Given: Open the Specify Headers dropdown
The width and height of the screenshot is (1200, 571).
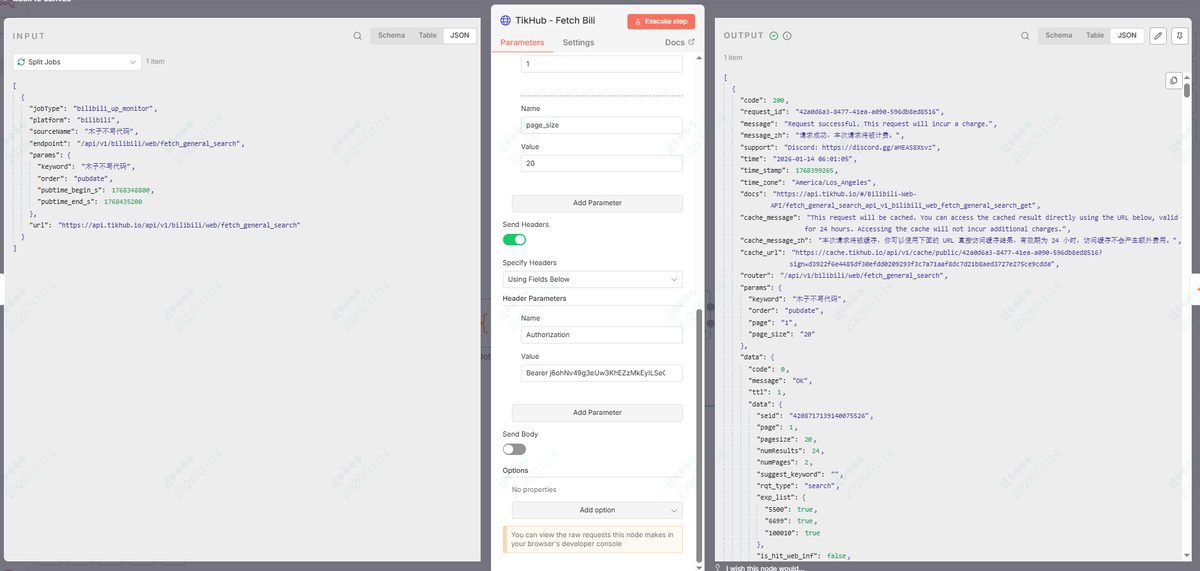Looking at the screenshot, I should [593, 279].
